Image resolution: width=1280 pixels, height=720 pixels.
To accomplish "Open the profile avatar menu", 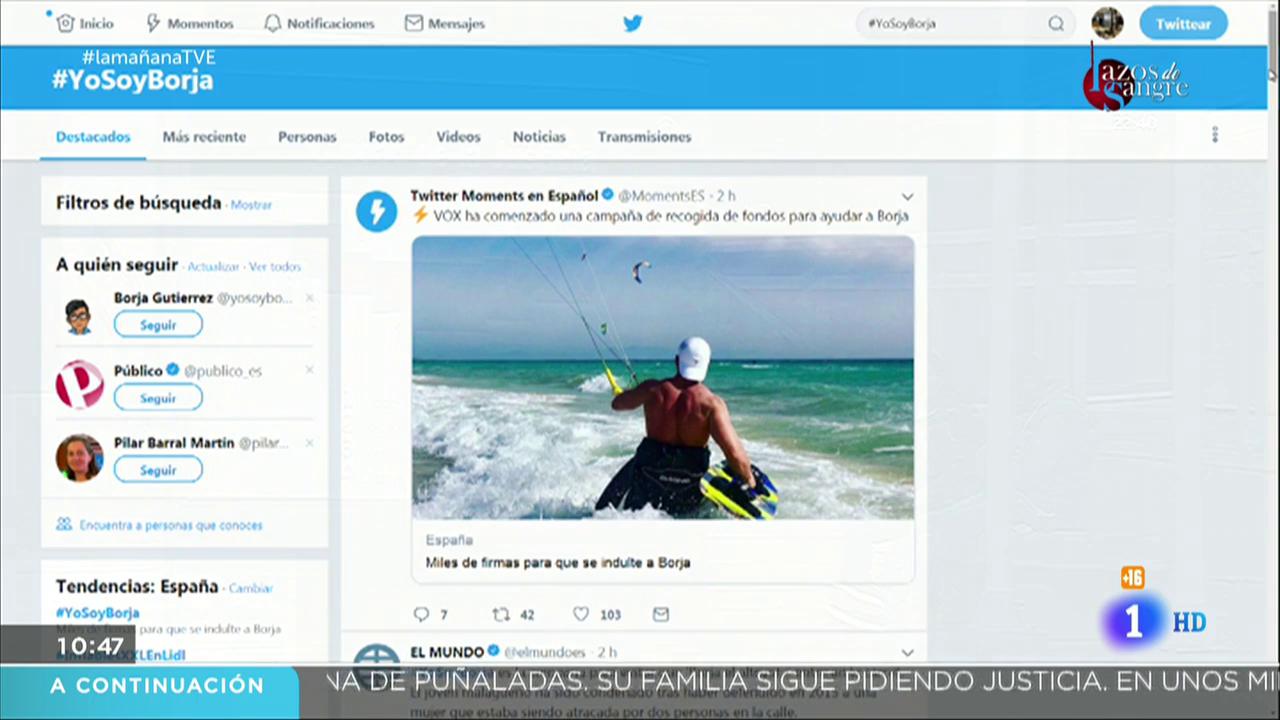I will click(x=1107, y=23).
